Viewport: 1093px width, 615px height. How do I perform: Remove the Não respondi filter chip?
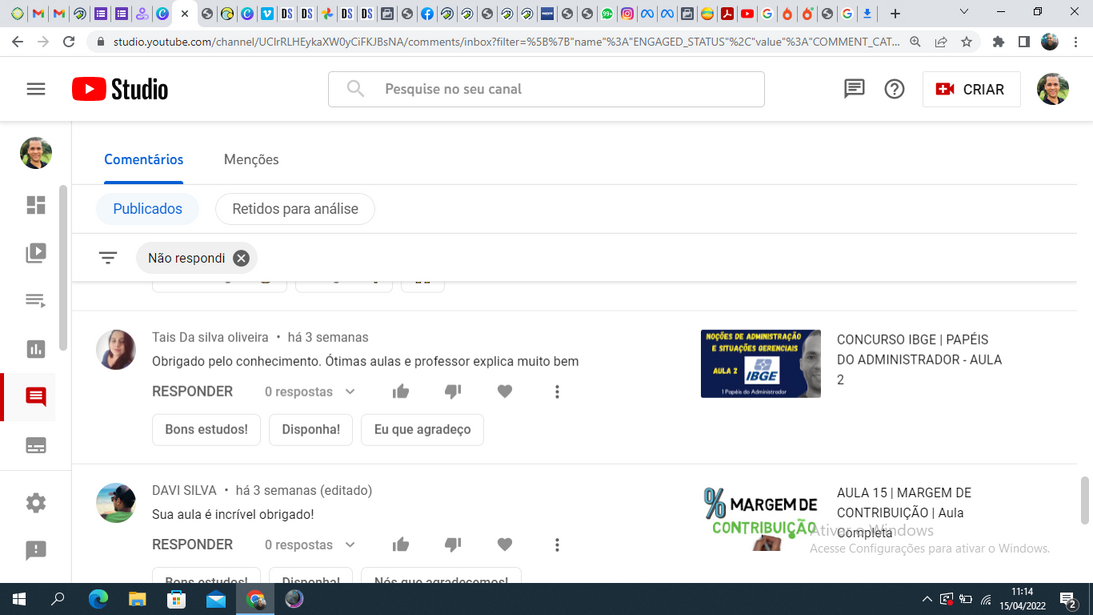click(x=241, y=258)
